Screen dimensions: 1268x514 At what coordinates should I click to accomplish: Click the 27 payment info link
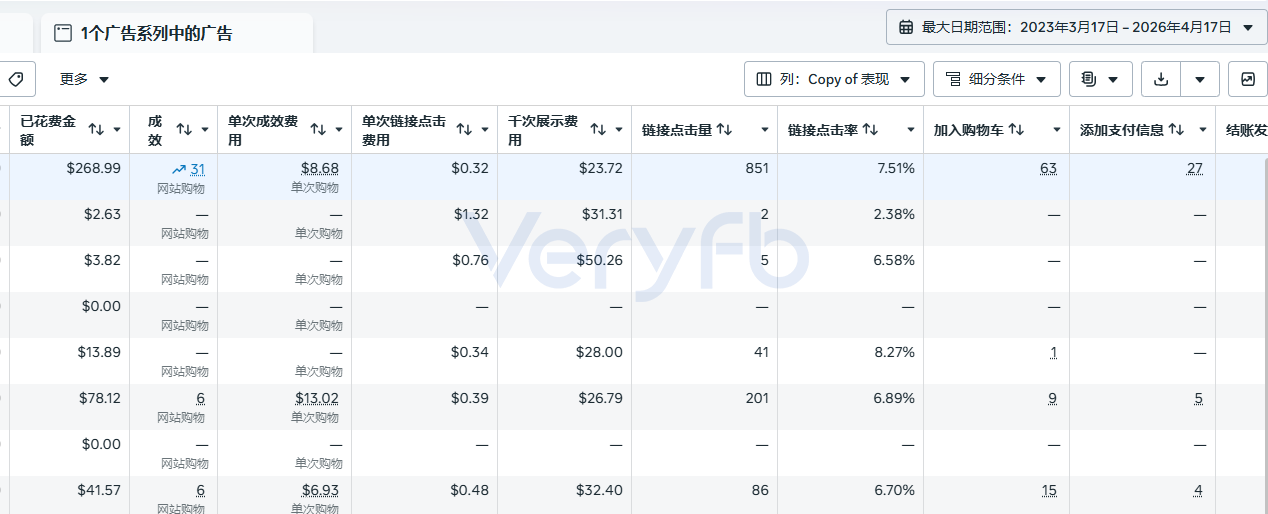coord(1195,168)
